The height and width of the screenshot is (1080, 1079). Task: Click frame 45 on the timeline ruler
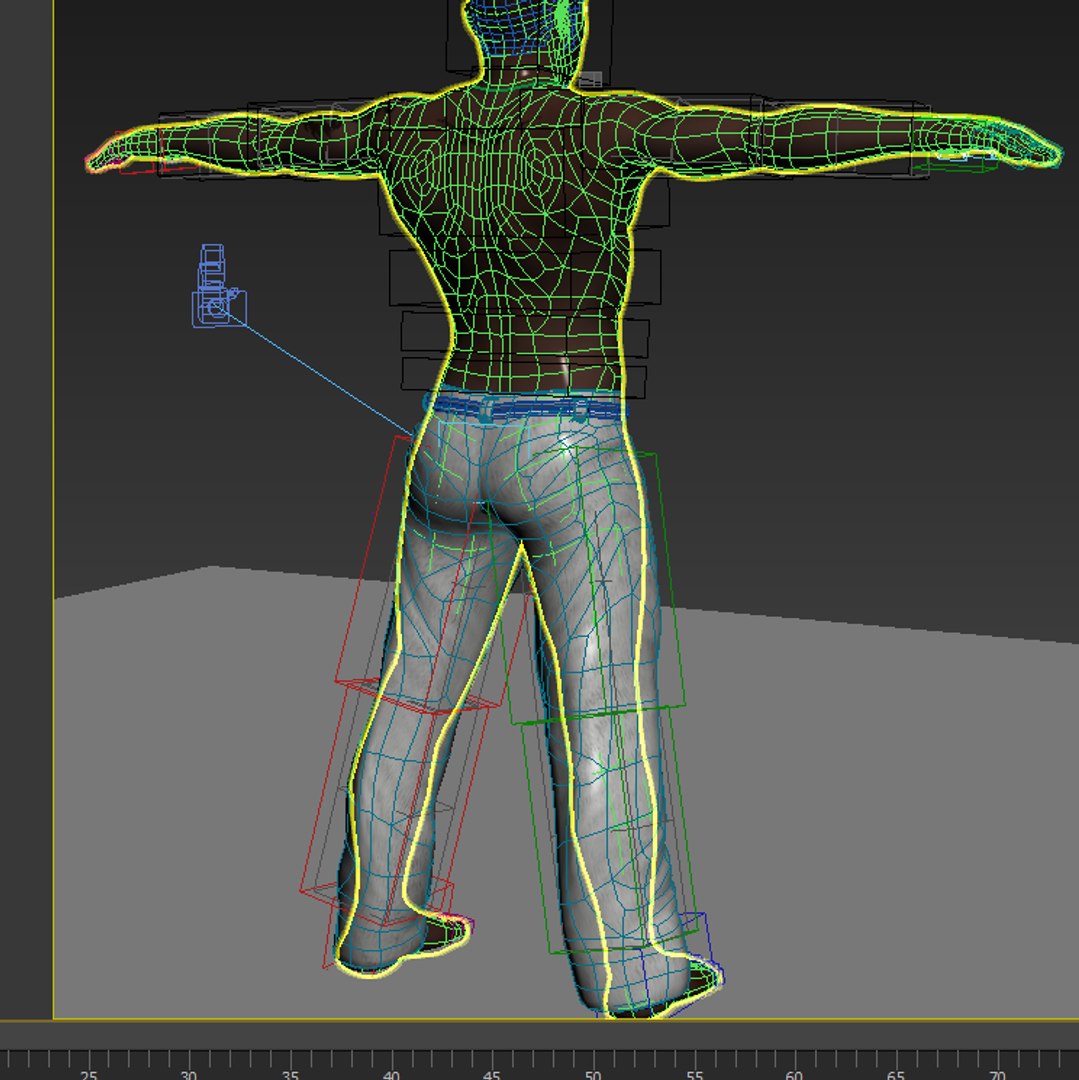491,1073
